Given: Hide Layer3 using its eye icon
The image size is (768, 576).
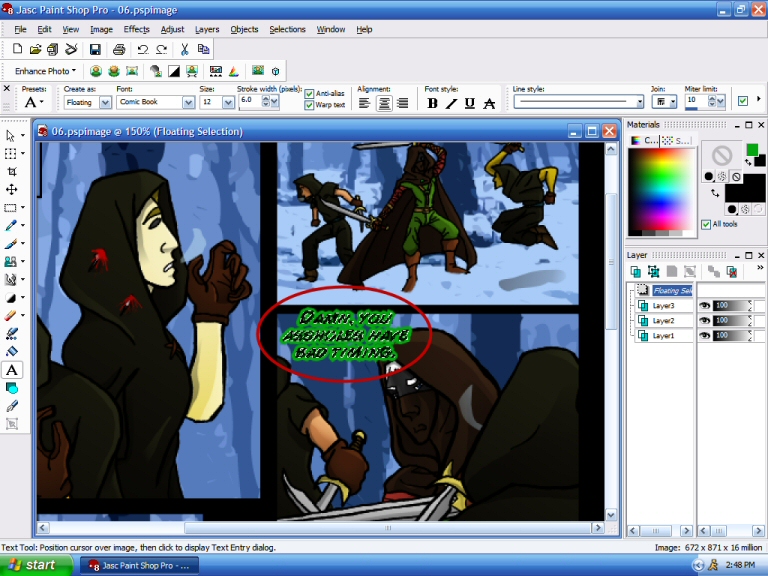Looking at the screenshot, I should 705,305.
